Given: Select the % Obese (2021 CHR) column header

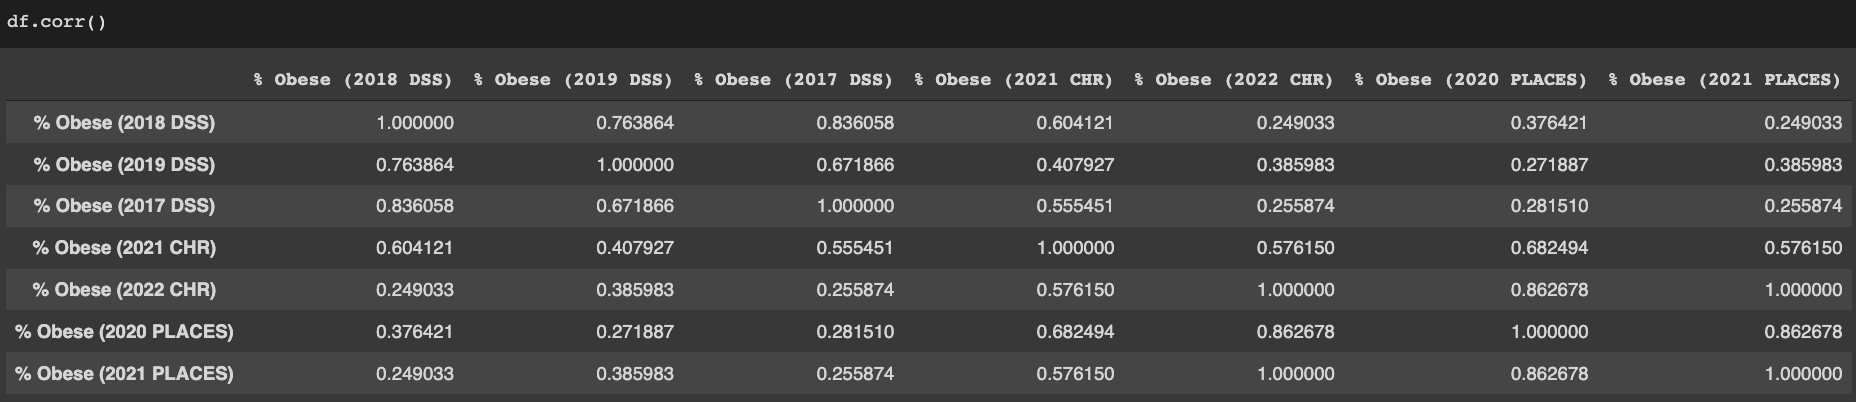Looking at the screenshot, I should [x=1013, y=80].
